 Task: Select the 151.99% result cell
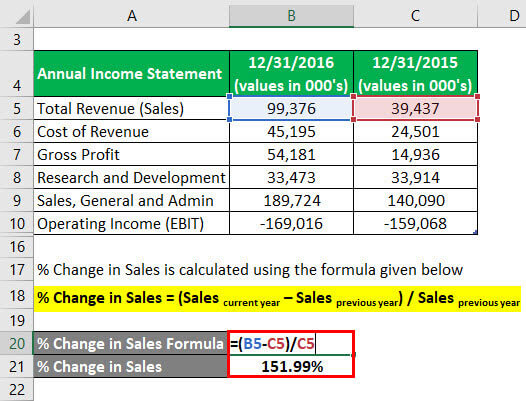(291, 366)
